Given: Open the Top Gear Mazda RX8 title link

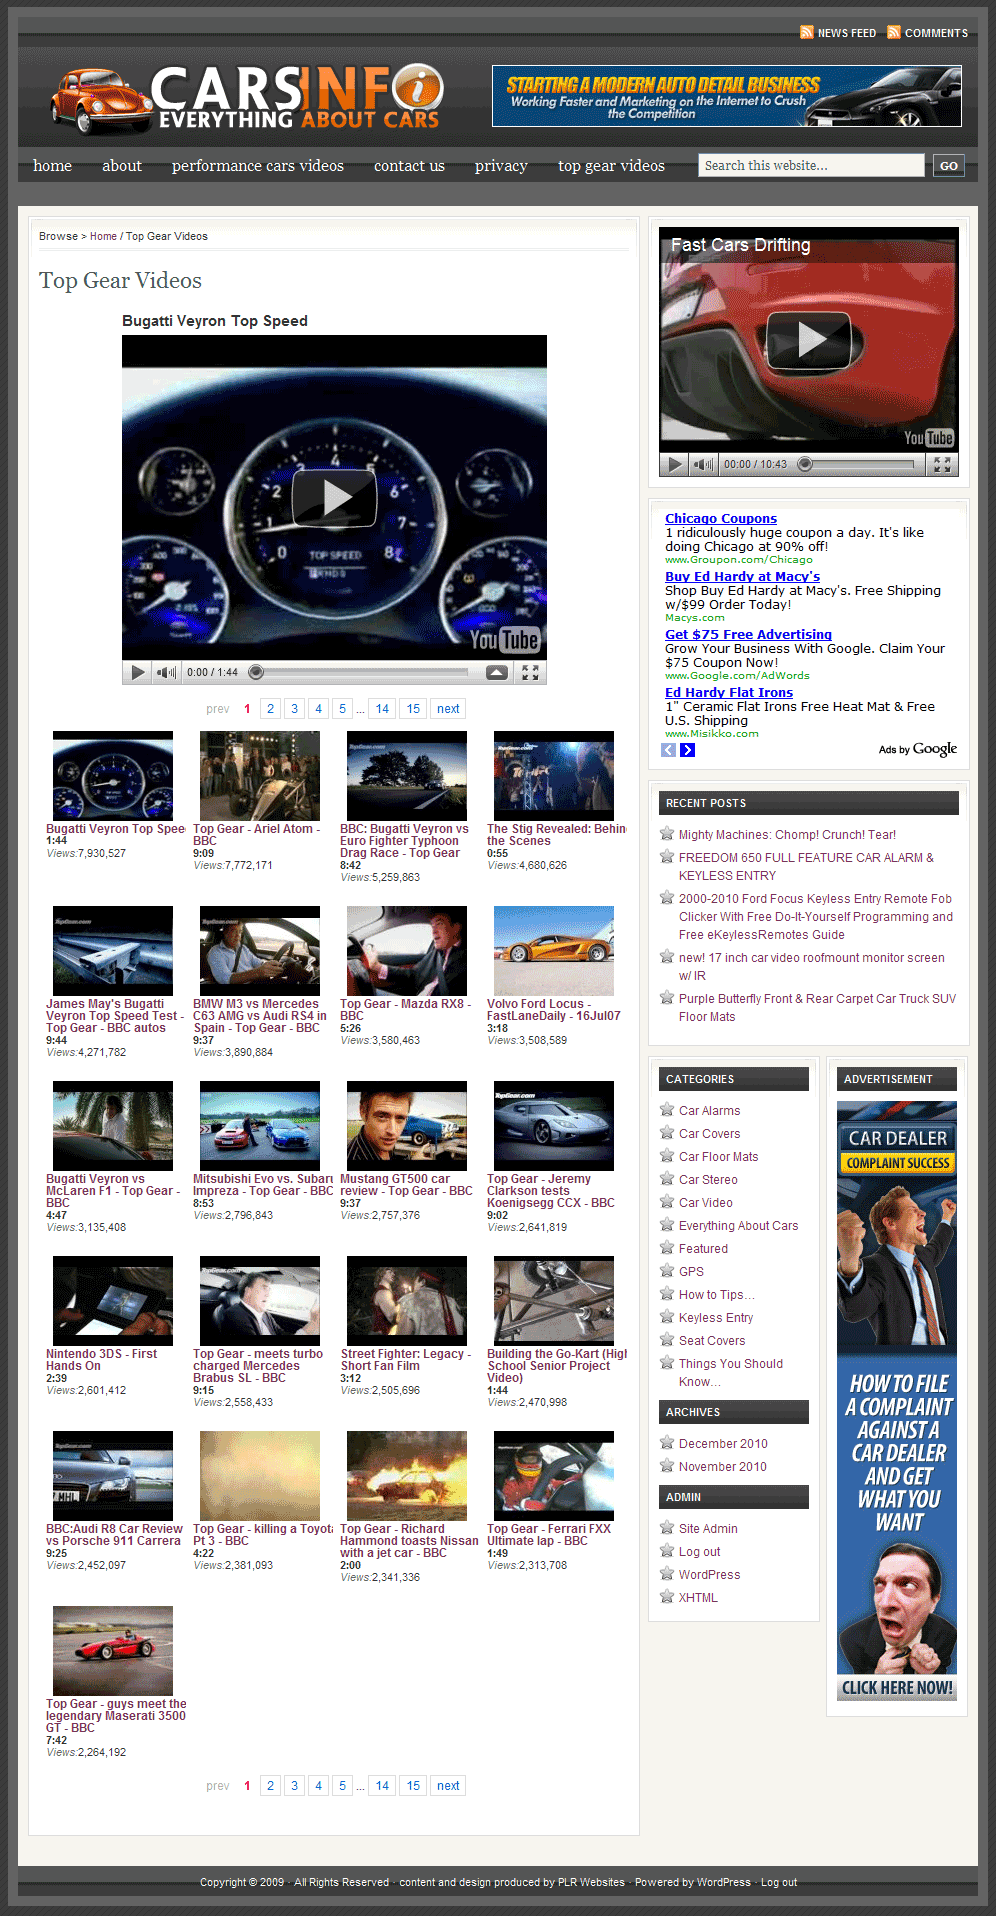Looking at the screenshot, I should pyautogui.click(x=405, y=1010).
